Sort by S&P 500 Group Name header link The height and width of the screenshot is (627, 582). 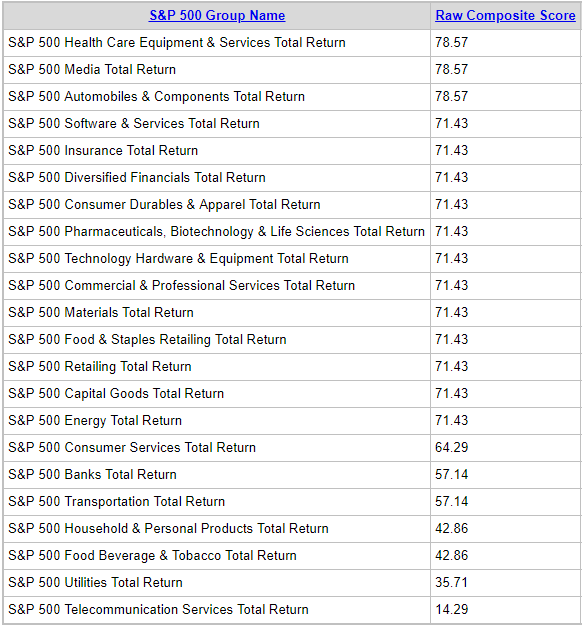[x=217, y=16]
